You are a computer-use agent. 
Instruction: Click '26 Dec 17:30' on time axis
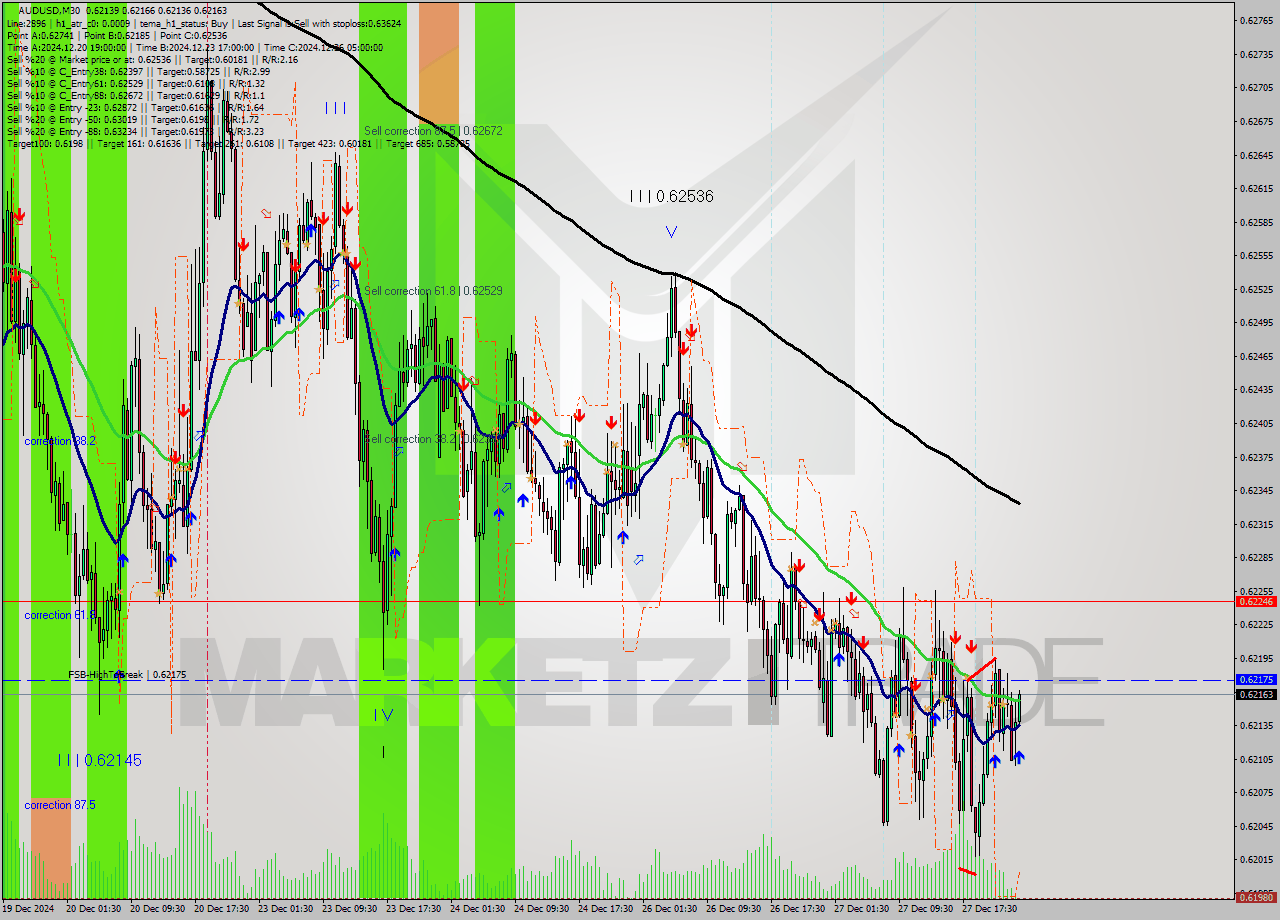click(x=797, y=909)
